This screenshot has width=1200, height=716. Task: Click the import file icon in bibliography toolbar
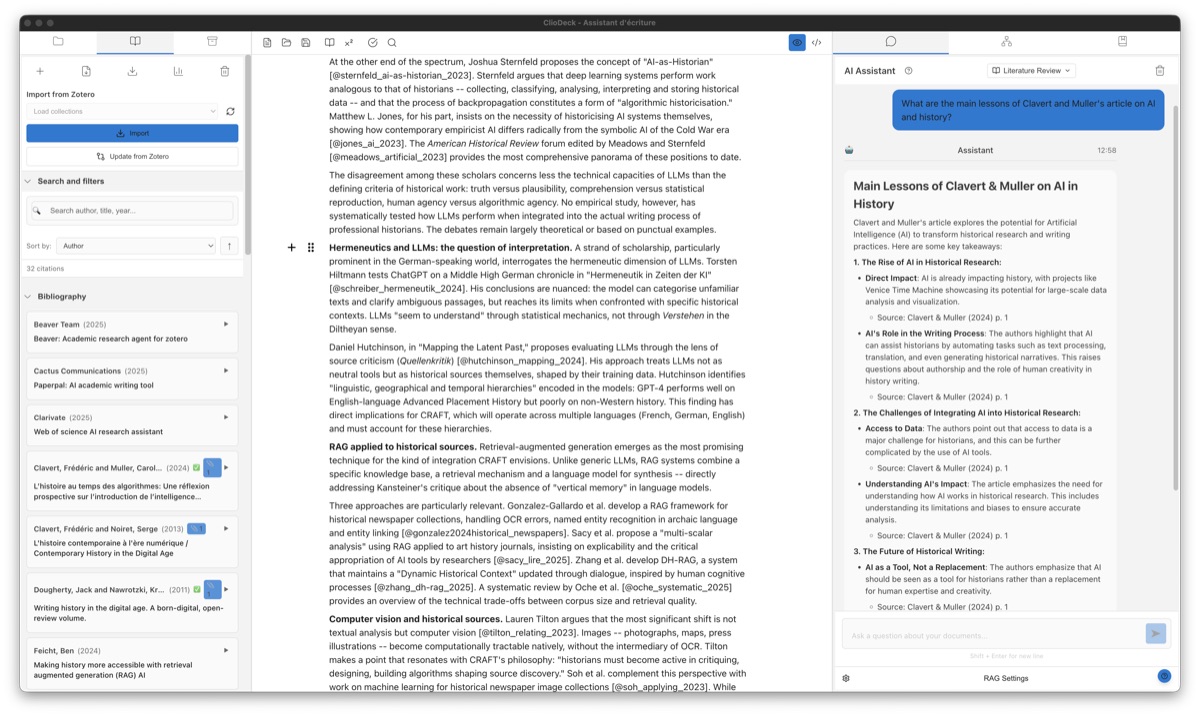pyautogui.click(x=86, y=71)
